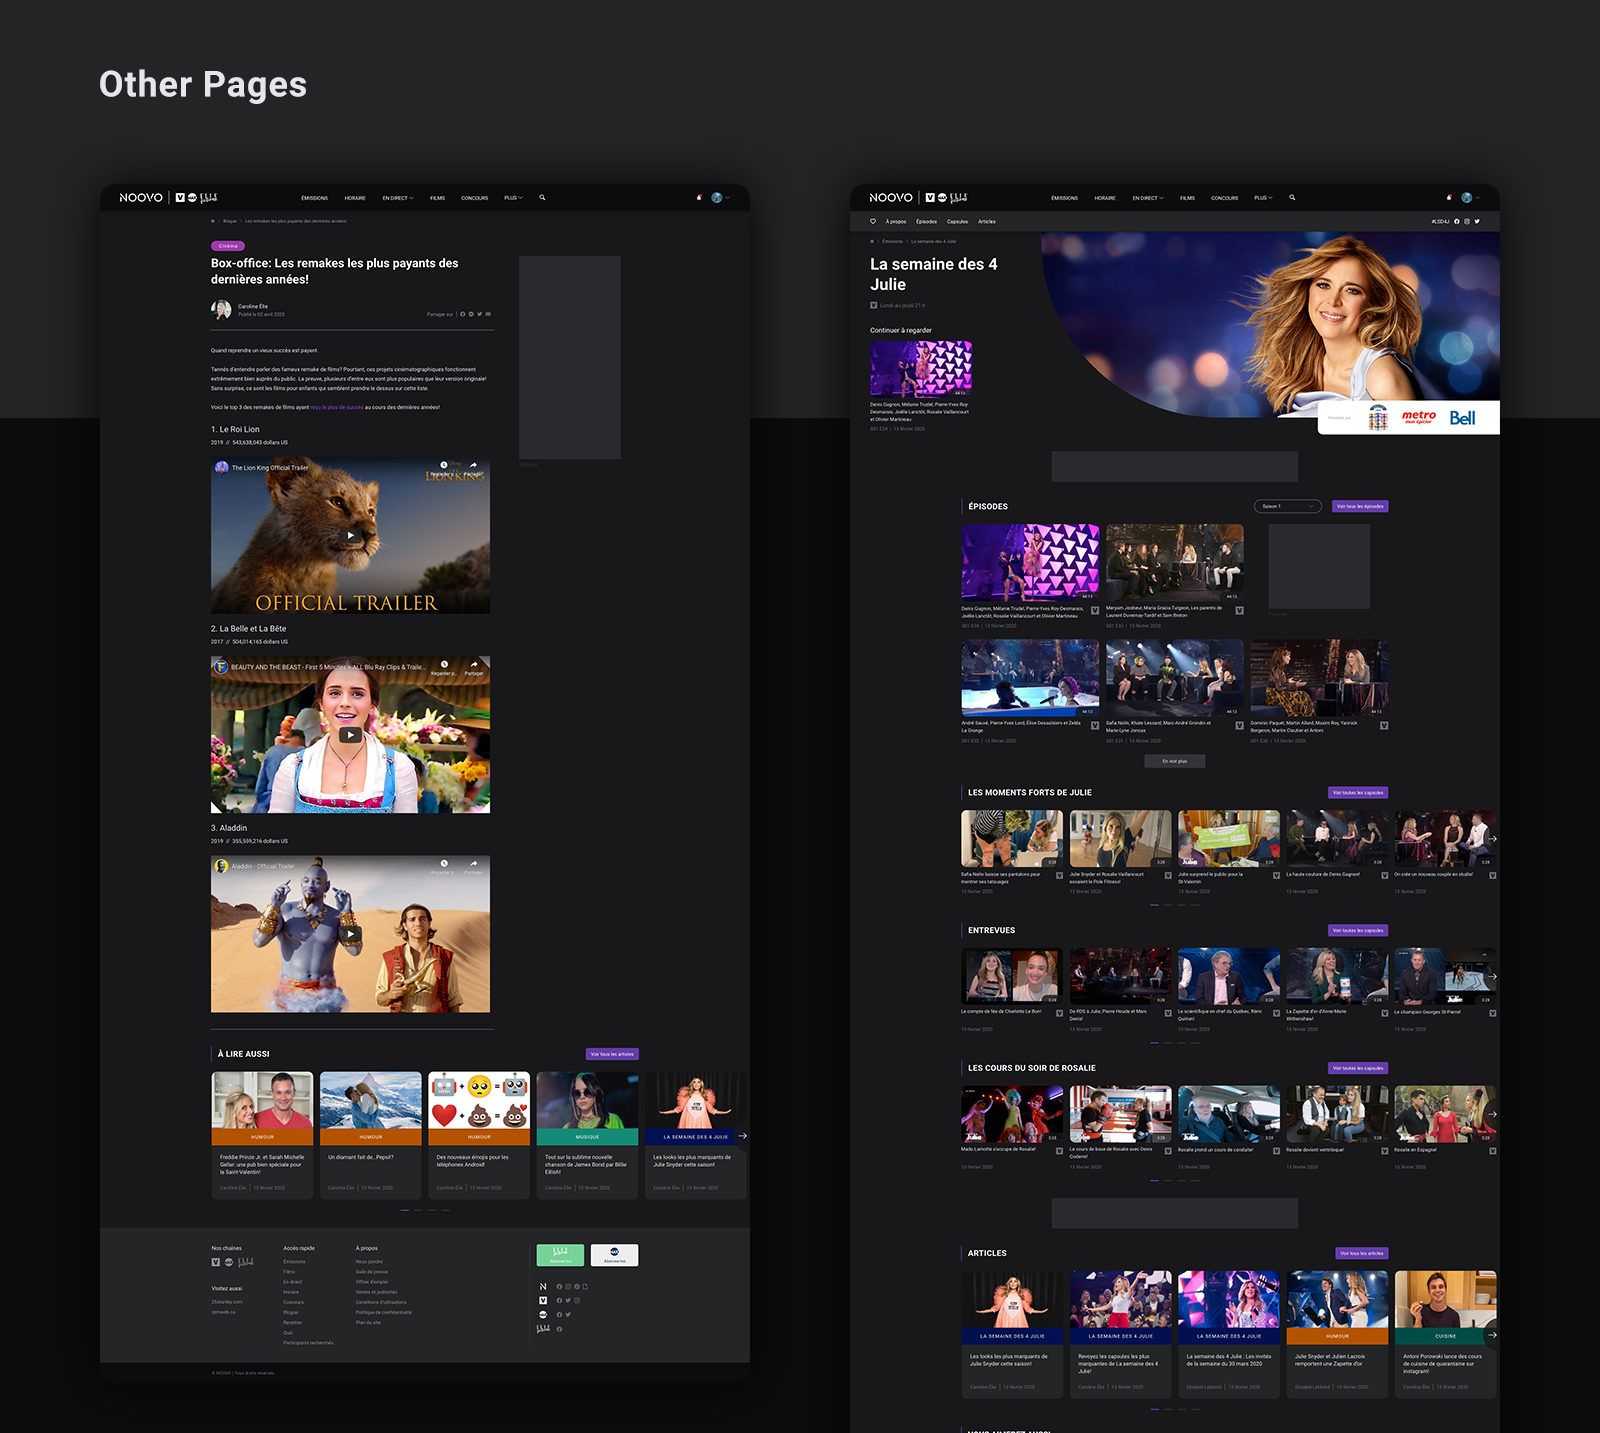
Task: Click the search icon on the article page header
Action: (542, 197)
